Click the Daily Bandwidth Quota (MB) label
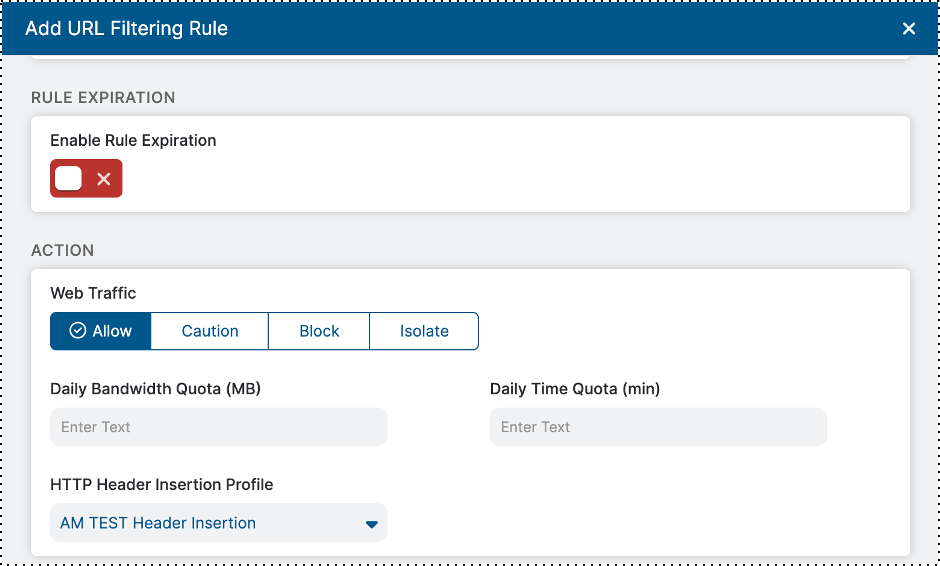This screenshot has height=566, width=940. click(x=155, y=389)
